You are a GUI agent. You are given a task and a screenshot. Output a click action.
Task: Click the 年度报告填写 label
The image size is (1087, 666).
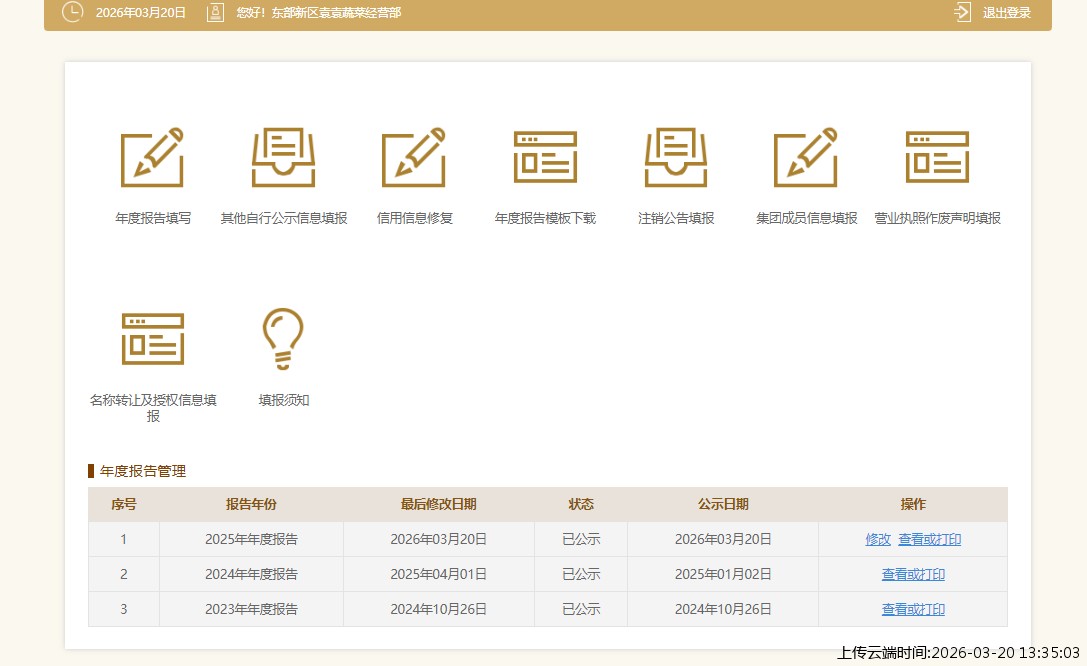[x=152, y=218]
